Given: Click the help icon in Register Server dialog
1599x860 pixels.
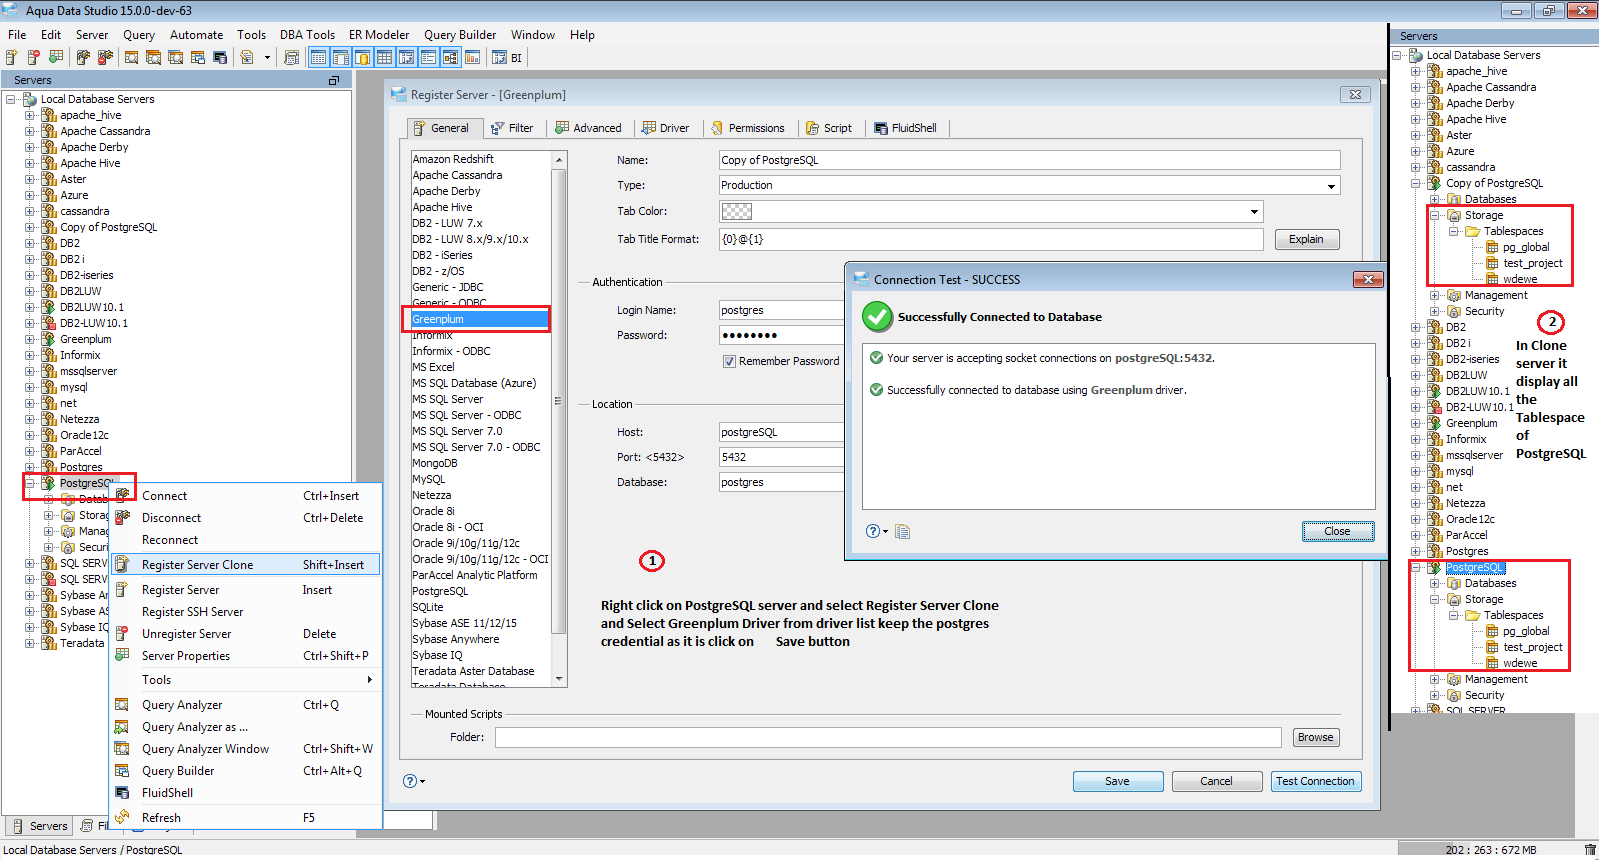Looking at the screenshot, I should pyautogui.click(x=410, y=781).
